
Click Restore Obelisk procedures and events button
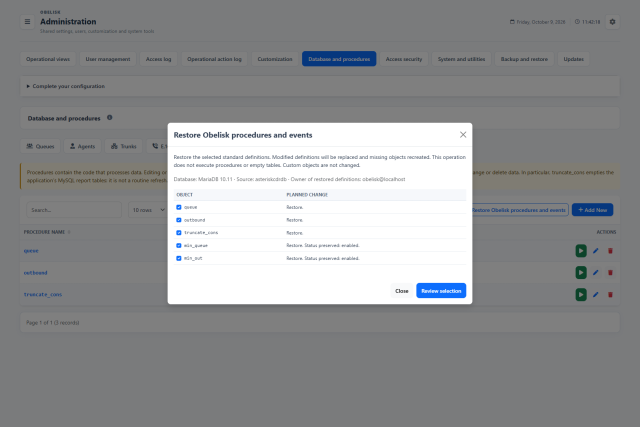(519, 210)
